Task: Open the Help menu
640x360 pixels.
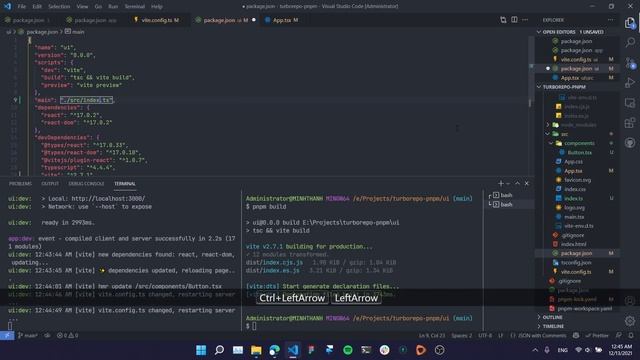Action: [157, 7]
